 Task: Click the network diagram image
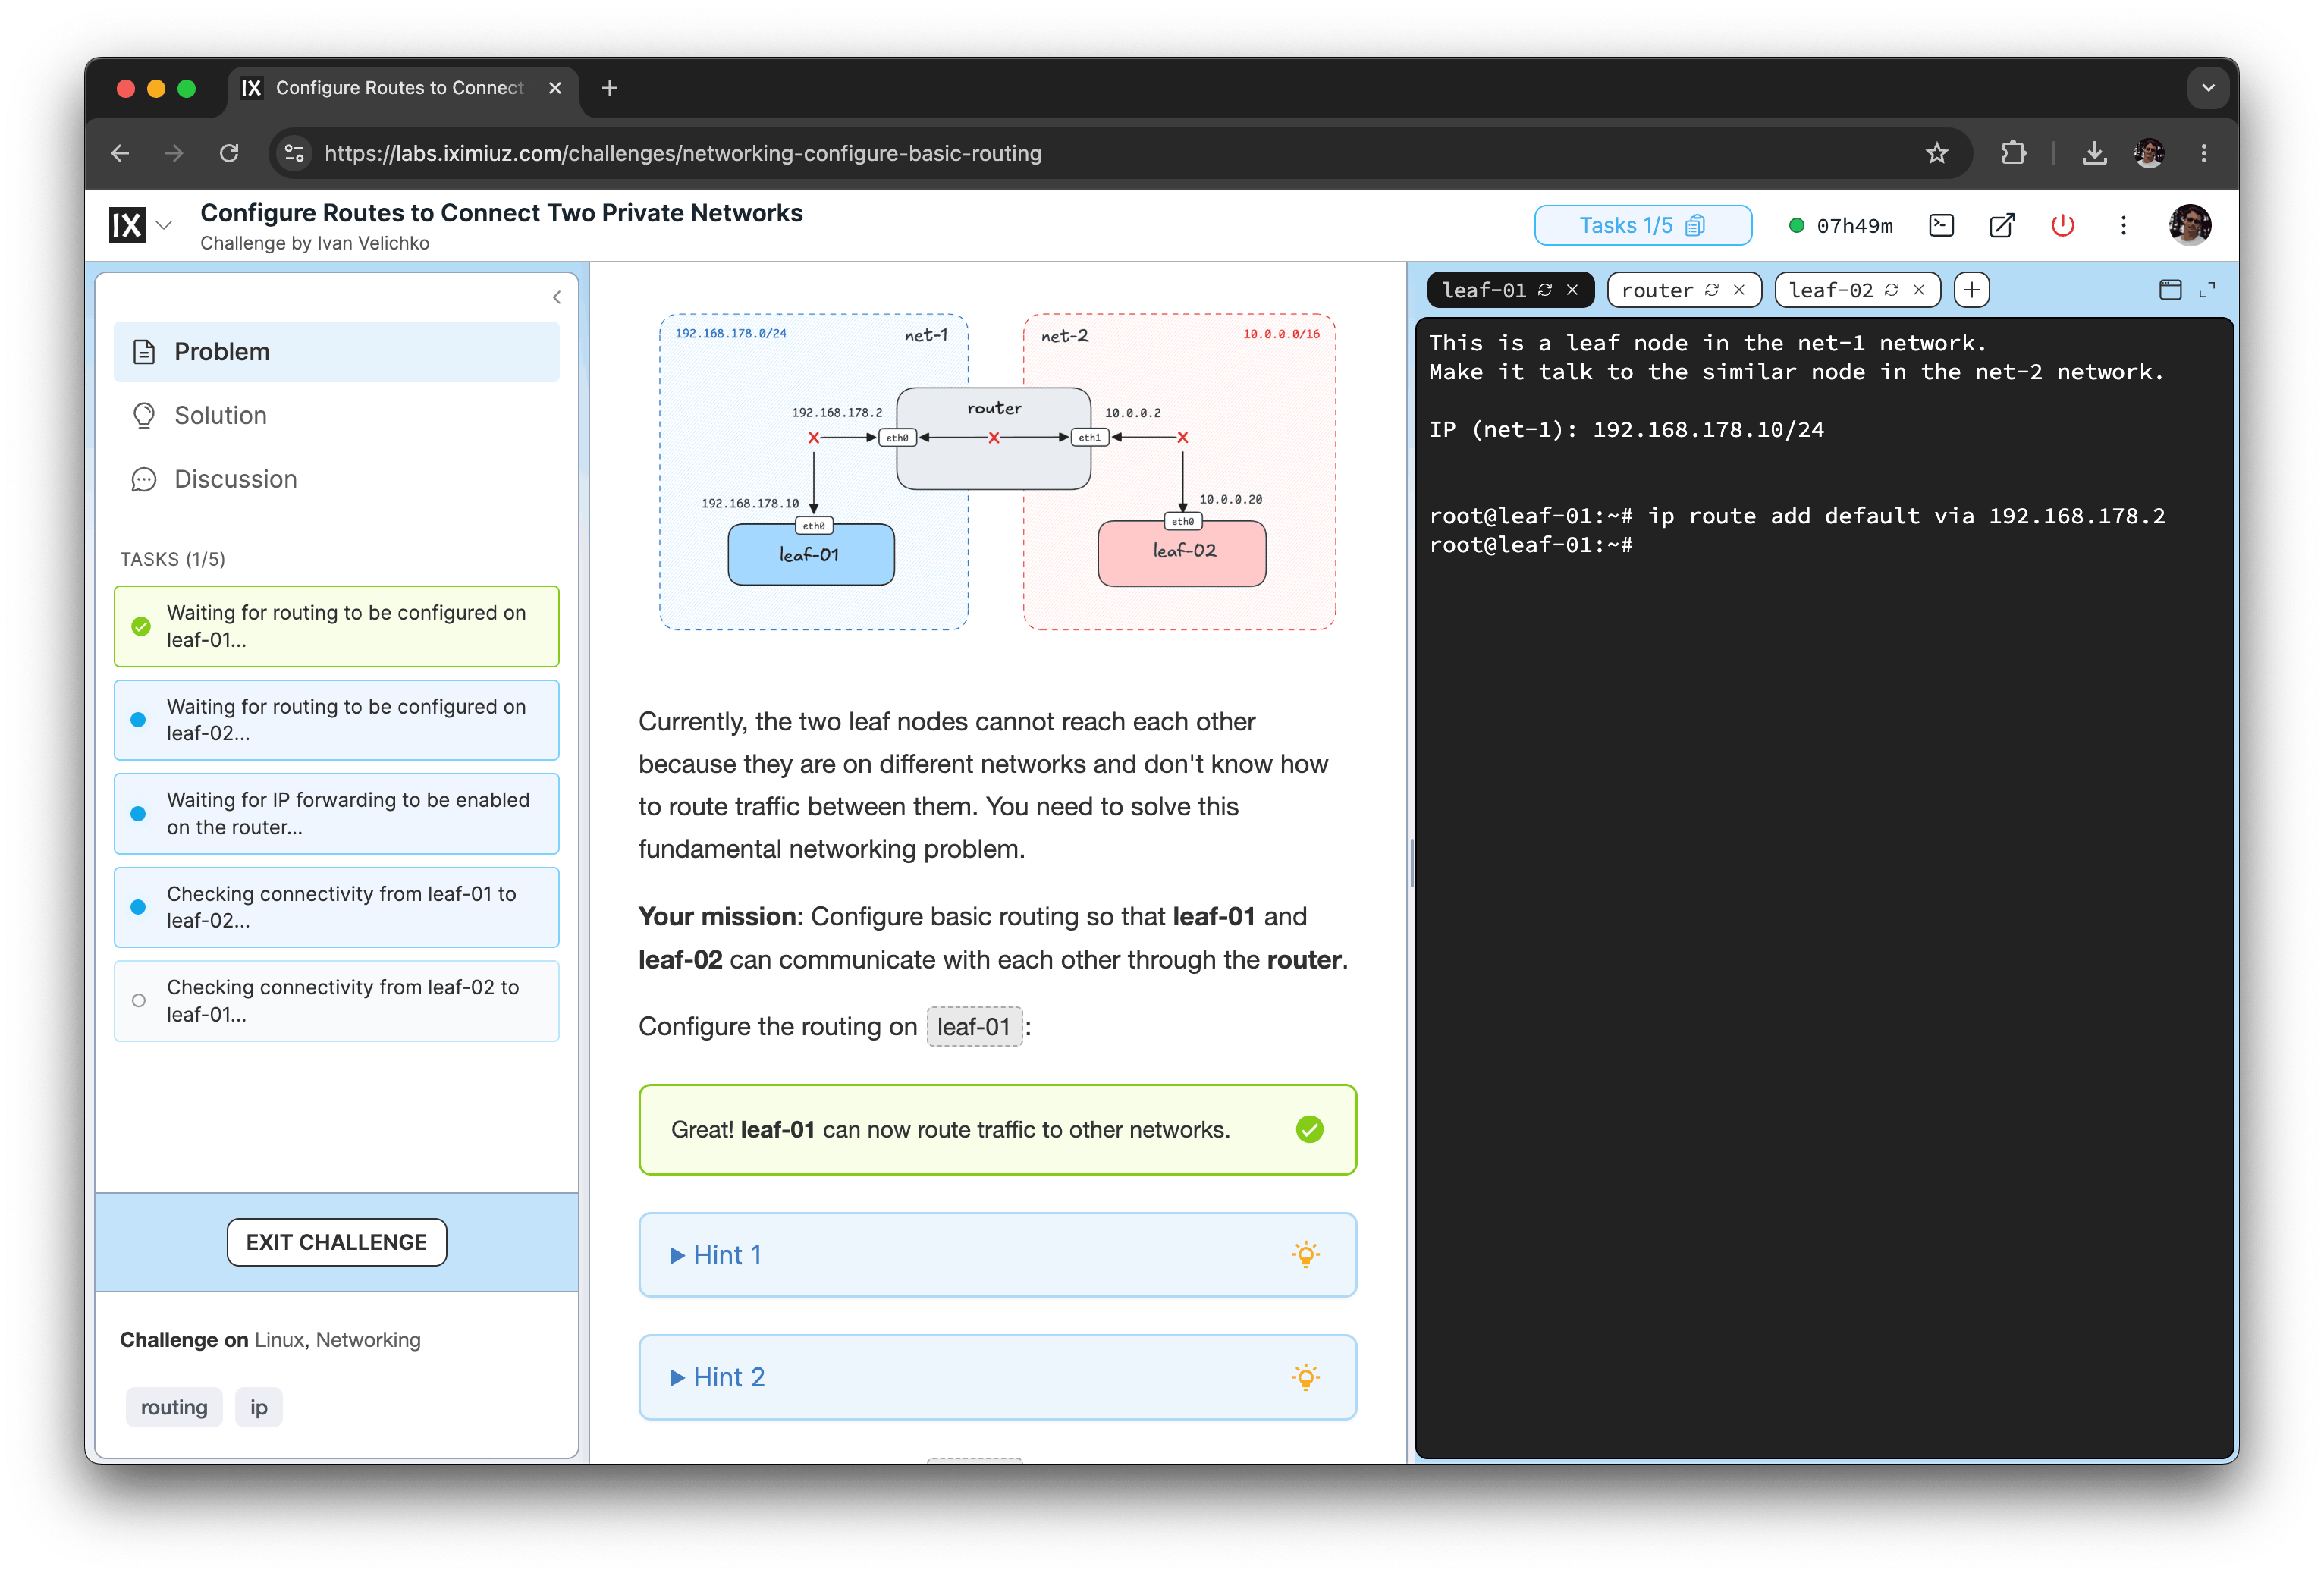point(997,471)
